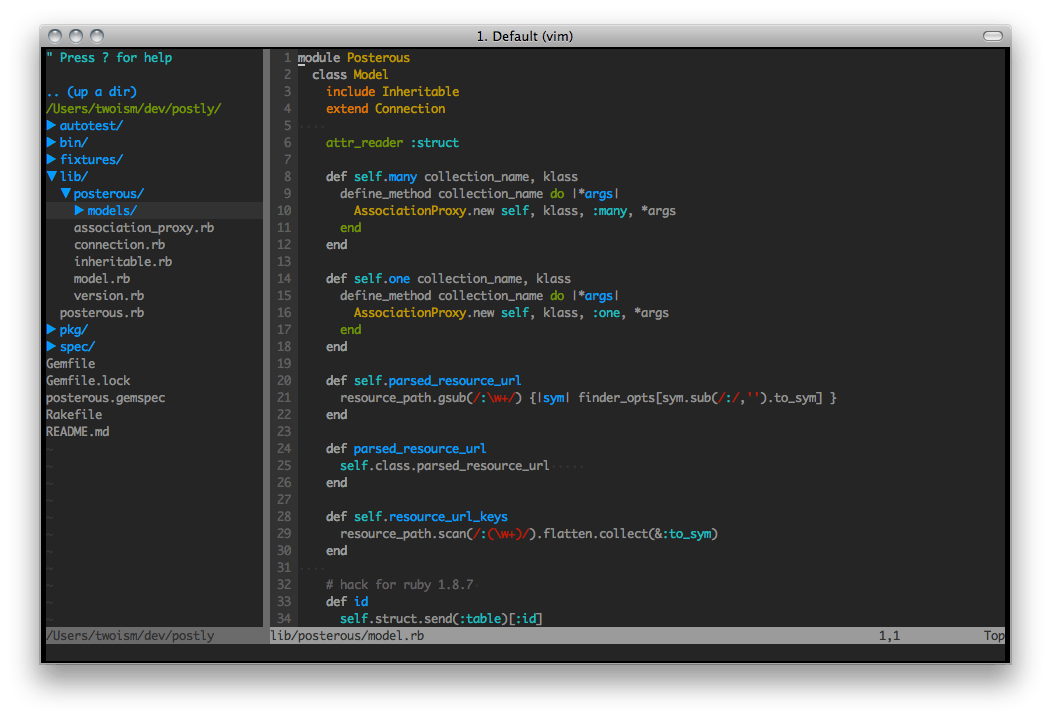Click 'def self.one' method definition

pyautogui.click(x=448, y=279)
